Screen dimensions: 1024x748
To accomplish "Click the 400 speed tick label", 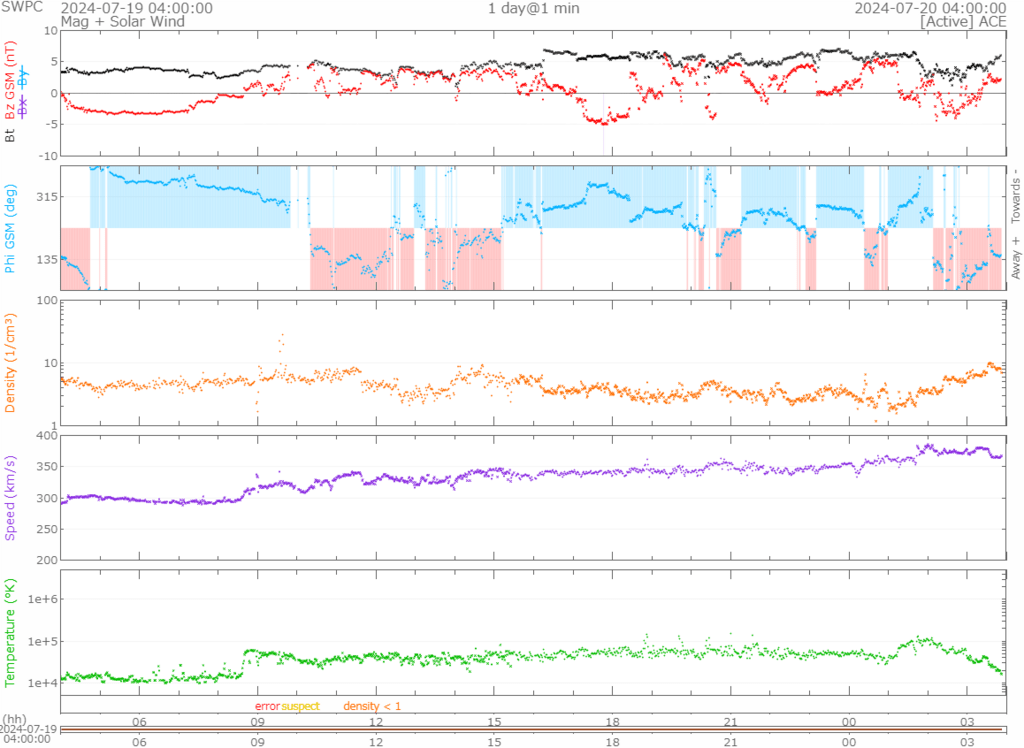I will coord(47,436).
